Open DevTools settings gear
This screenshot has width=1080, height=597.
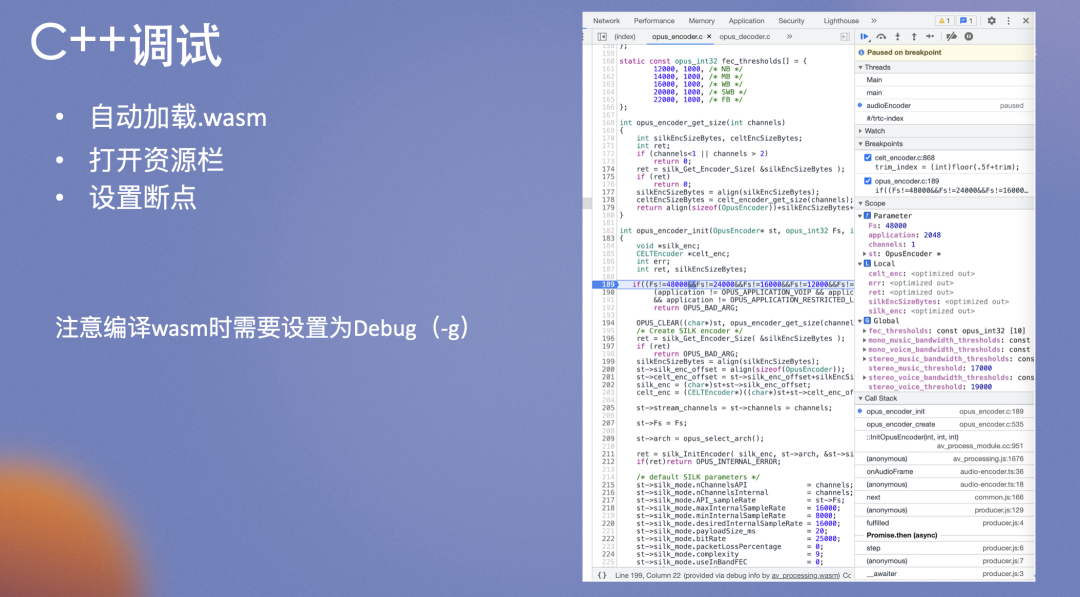991,21
